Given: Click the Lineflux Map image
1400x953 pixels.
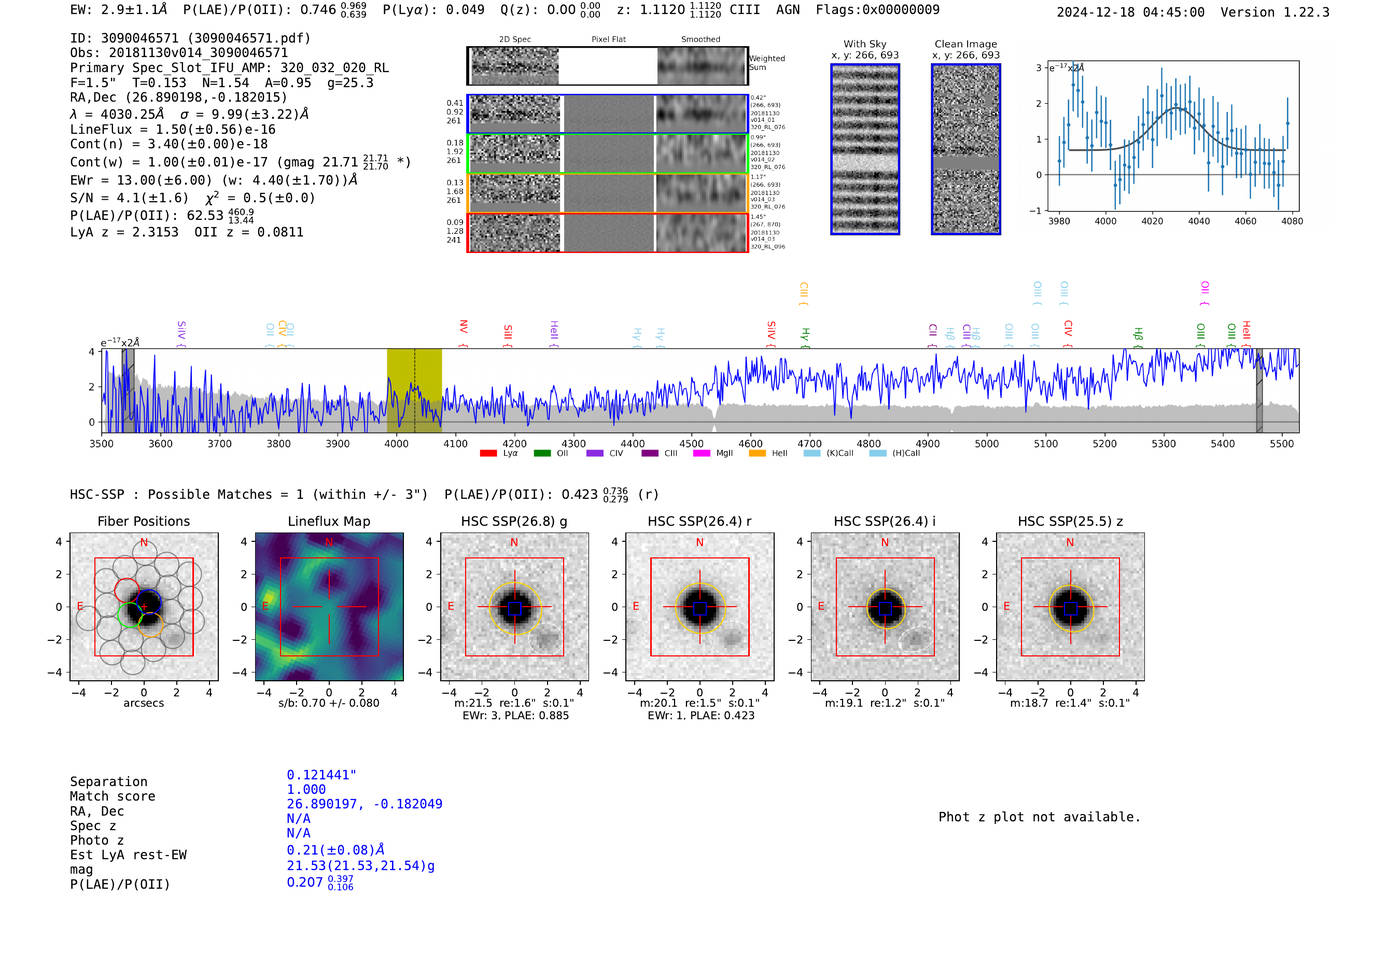Looking at the screenshot, I should [x=329, y=607].
